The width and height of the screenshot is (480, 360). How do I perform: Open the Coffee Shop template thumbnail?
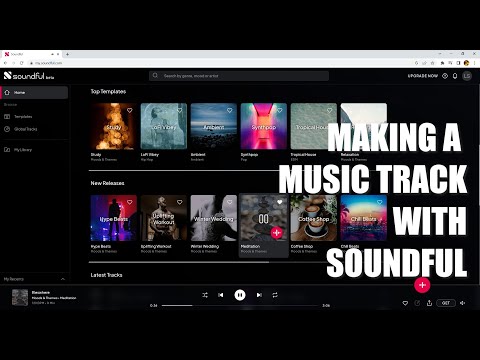tap(314, 218)
